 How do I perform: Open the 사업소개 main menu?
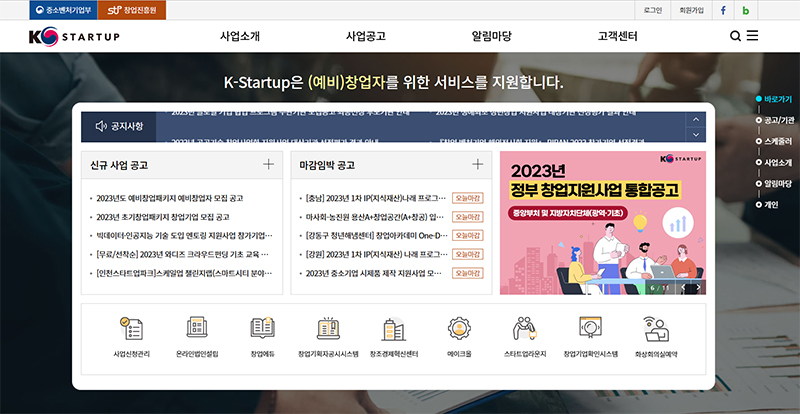coord(240,36)
